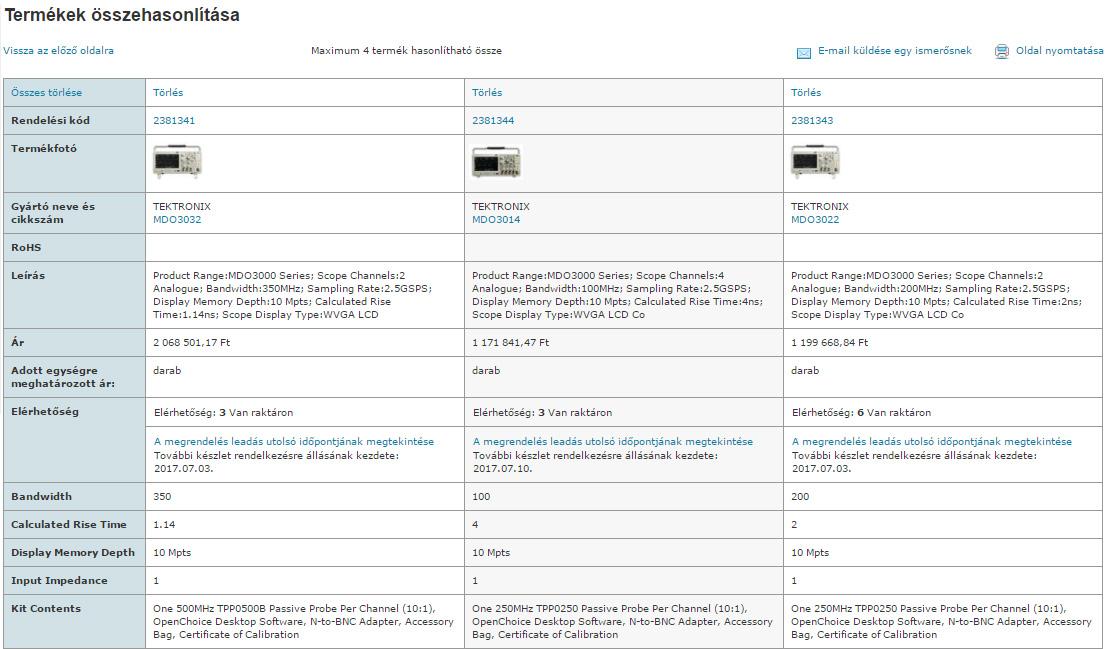Click the rise time value 4

pyautogui.click(x=475, y=525)
